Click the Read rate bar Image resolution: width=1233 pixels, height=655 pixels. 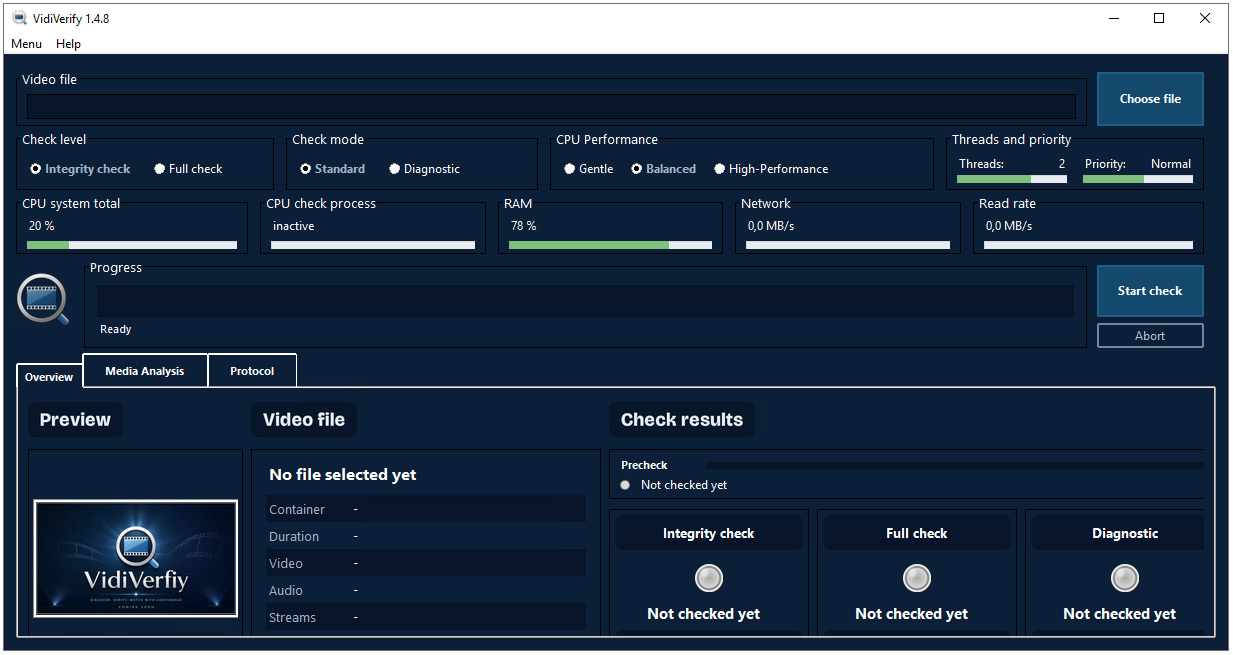[x=1088, y=245]
